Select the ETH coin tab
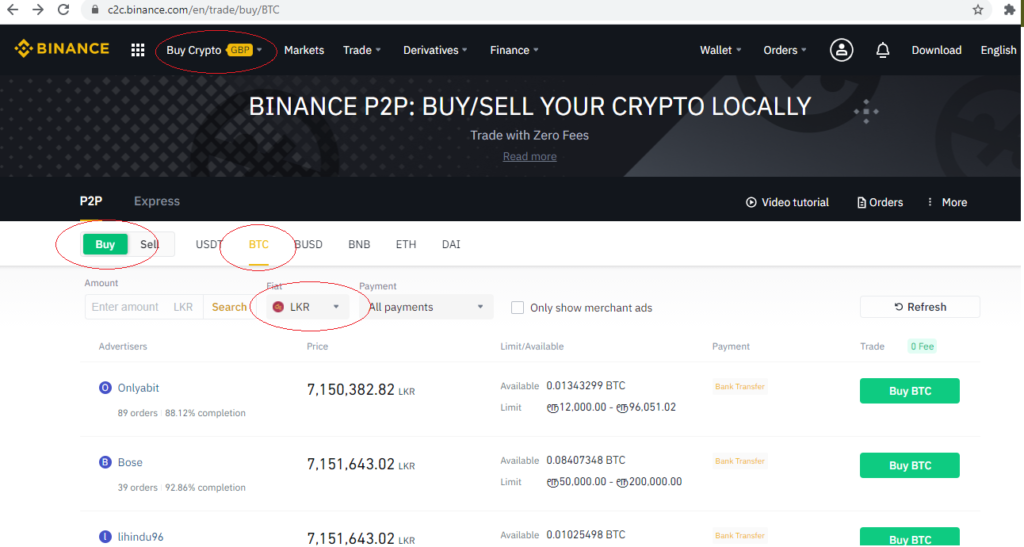1024x547 pixels. coord(406,244)
